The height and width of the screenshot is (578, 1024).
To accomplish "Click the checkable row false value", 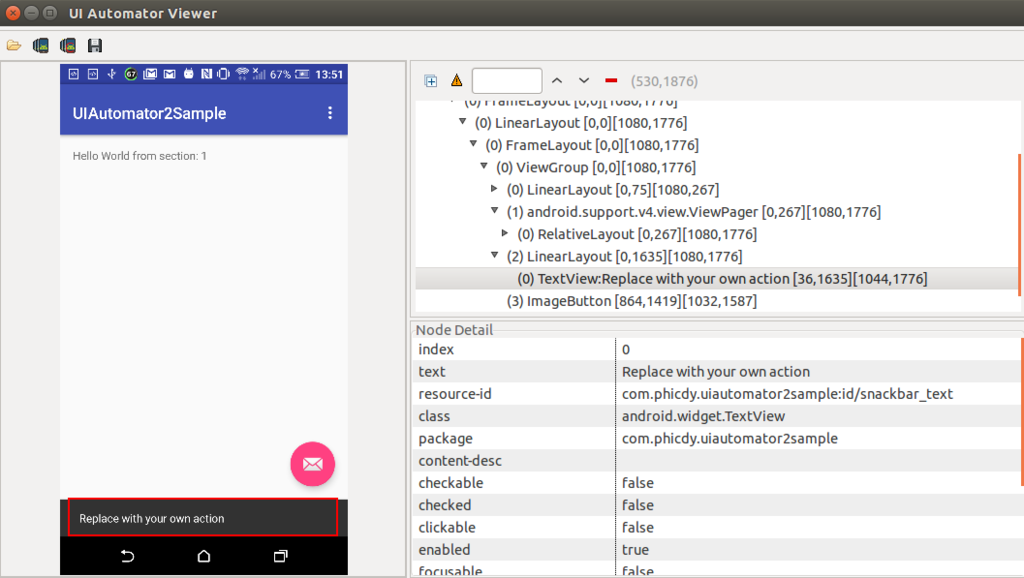I will [637, 483].
